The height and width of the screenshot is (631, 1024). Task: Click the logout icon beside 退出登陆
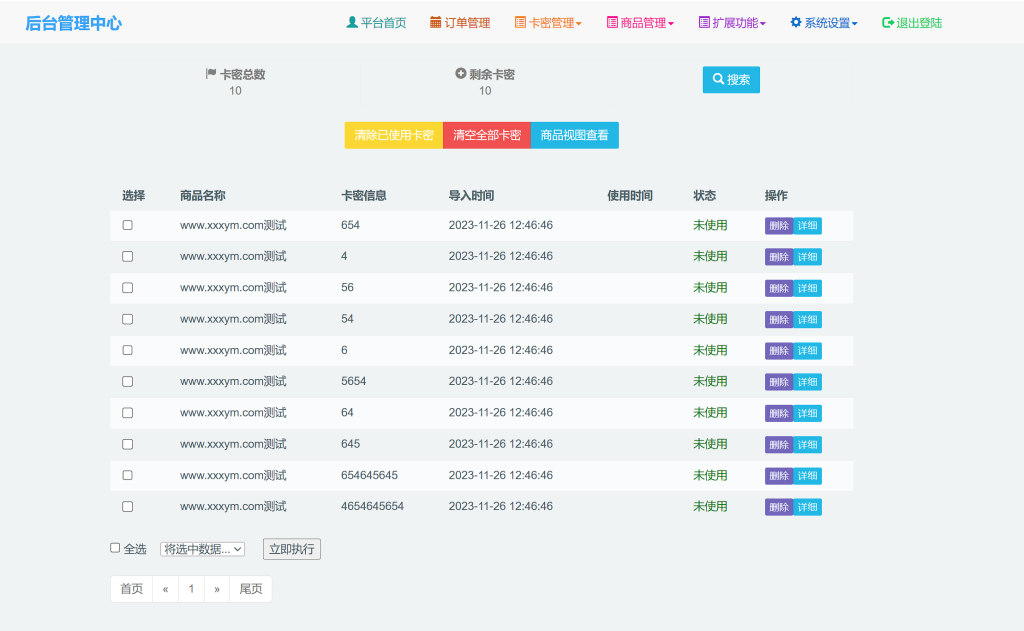(889, 22)
